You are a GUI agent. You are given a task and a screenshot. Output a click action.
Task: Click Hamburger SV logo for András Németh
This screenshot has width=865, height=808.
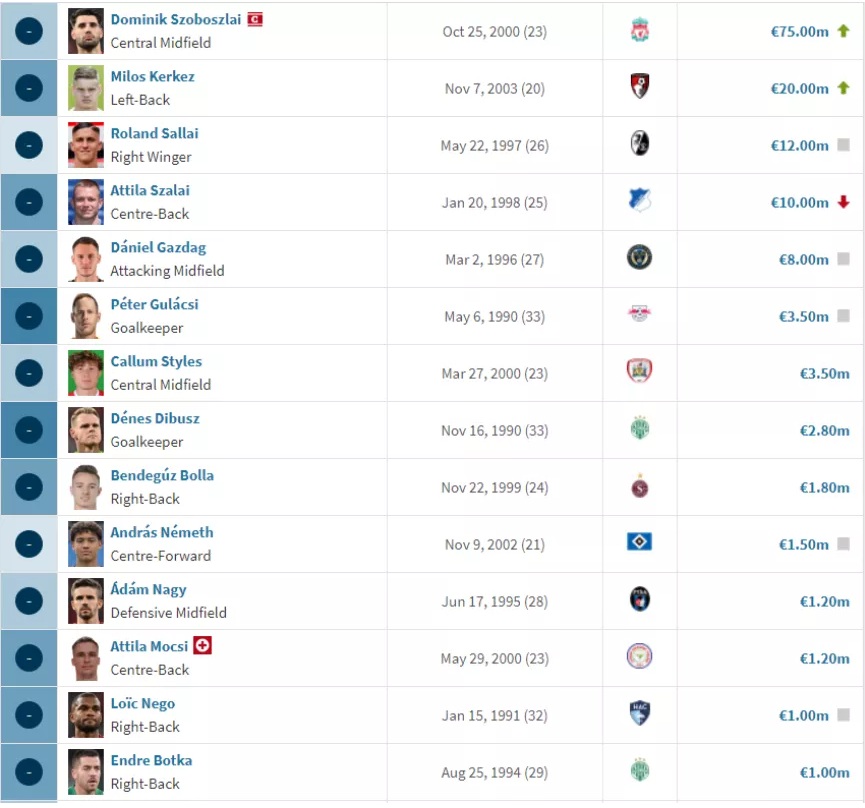click(x=639, y=542)
